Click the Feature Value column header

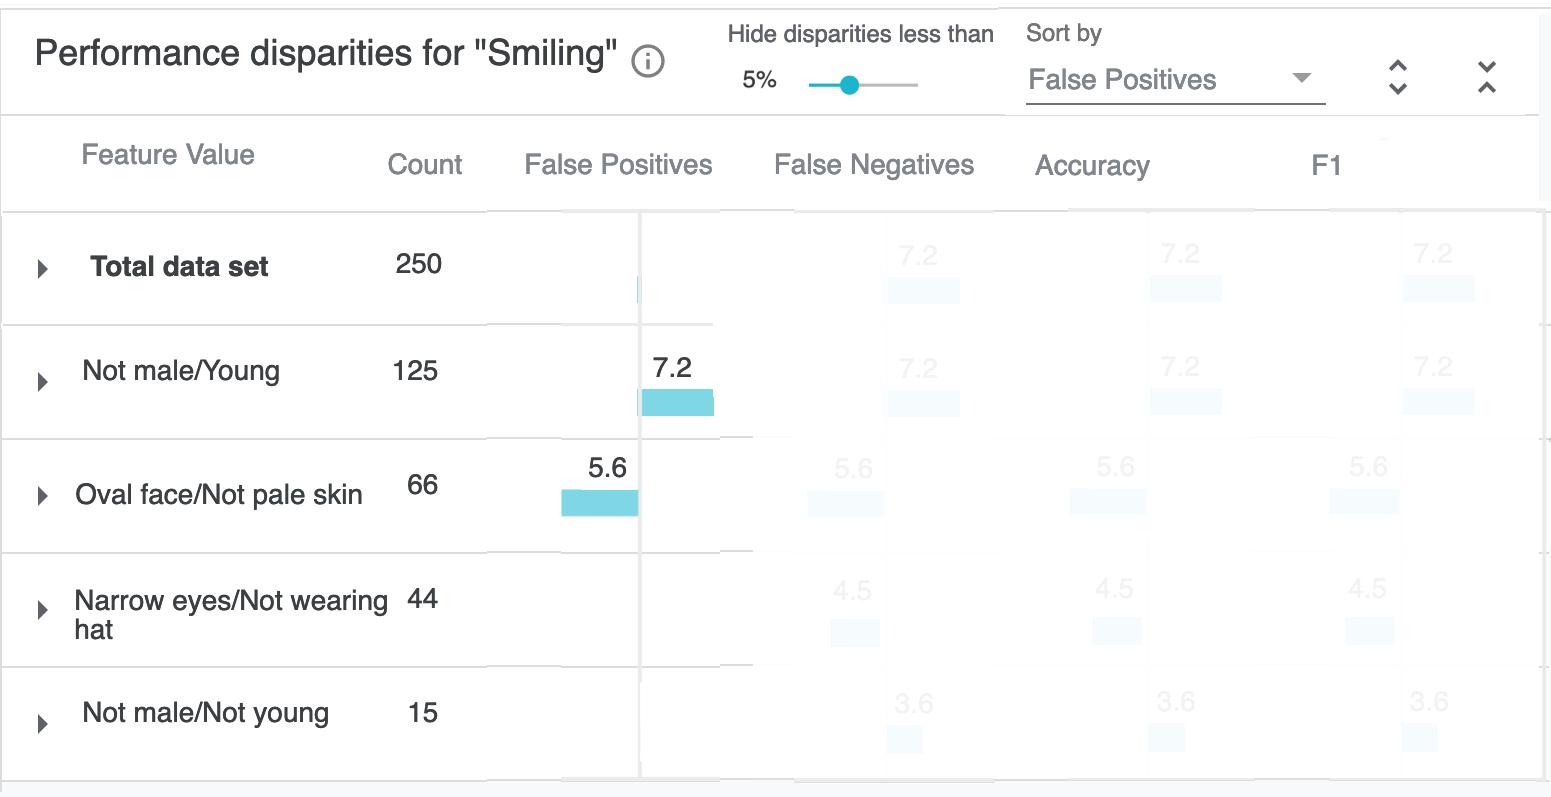click(168, 155)
